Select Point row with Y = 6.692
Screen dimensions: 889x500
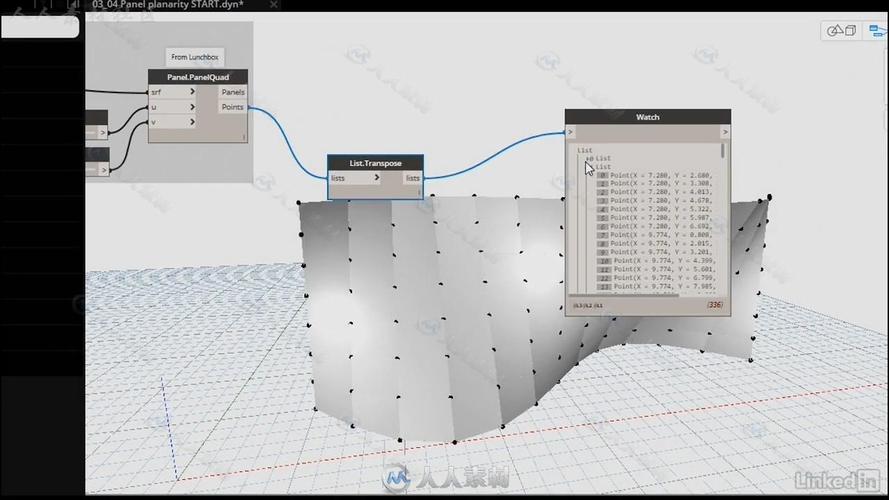pos(655,226)
